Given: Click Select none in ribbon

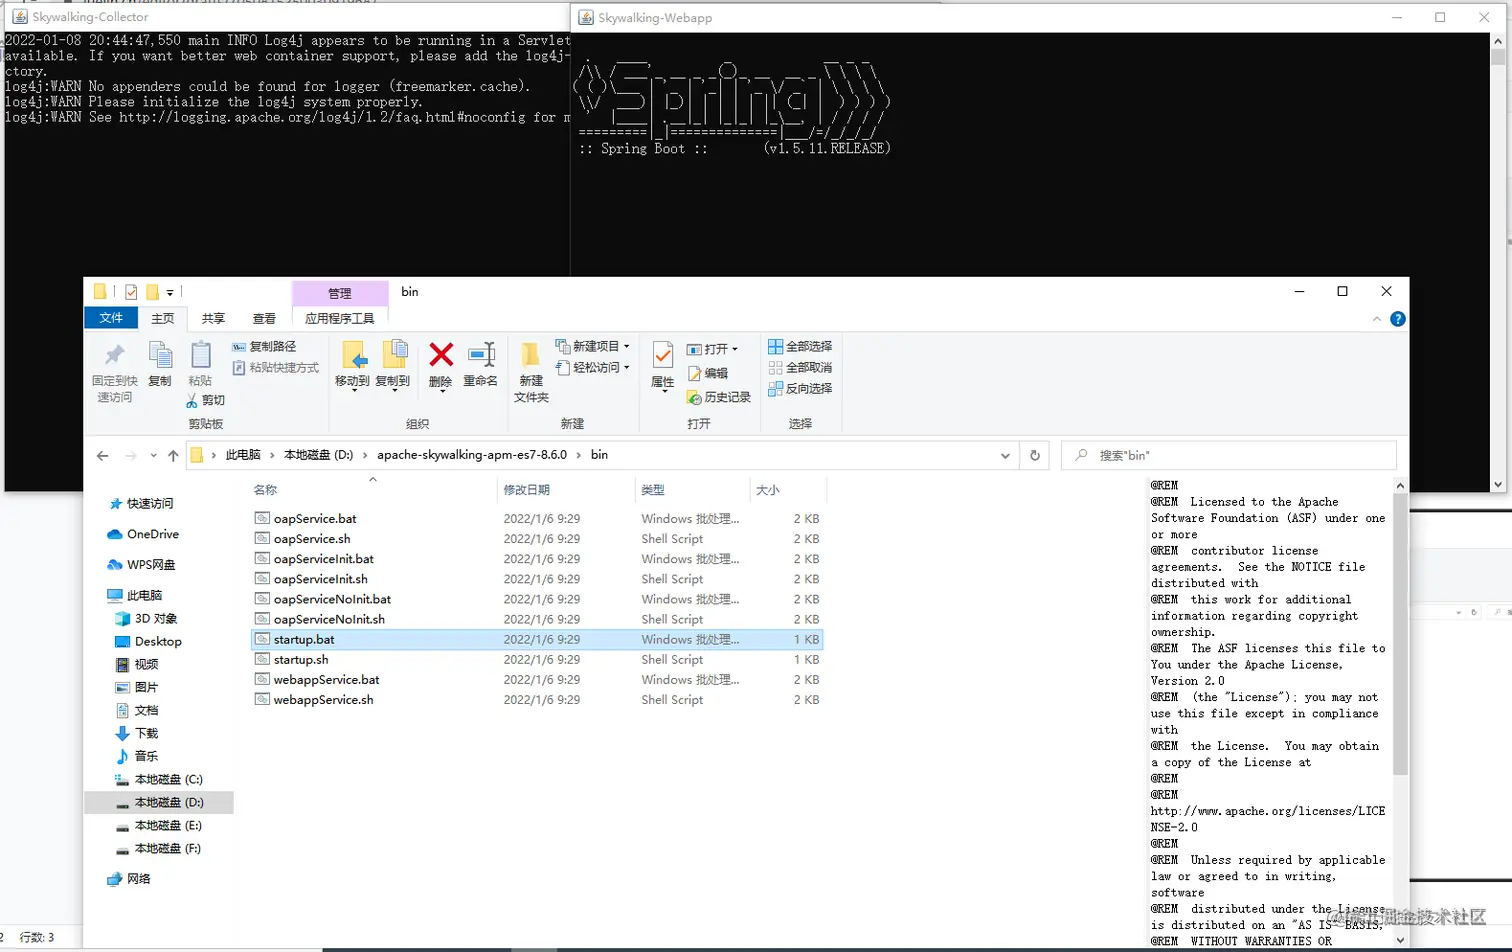Looking at the screenshot, I should (x=800, y=367).
